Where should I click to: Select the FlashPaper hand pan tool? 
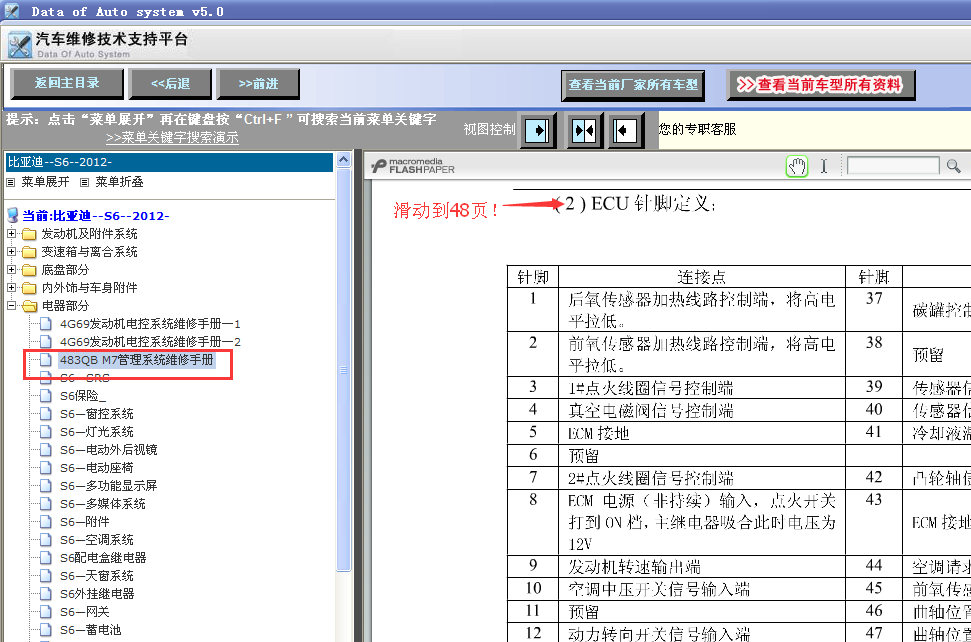797,166
